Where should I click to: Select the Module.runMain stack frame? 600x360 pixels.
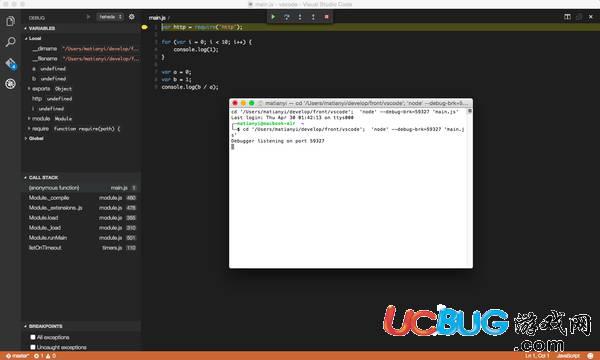[82, 238]
